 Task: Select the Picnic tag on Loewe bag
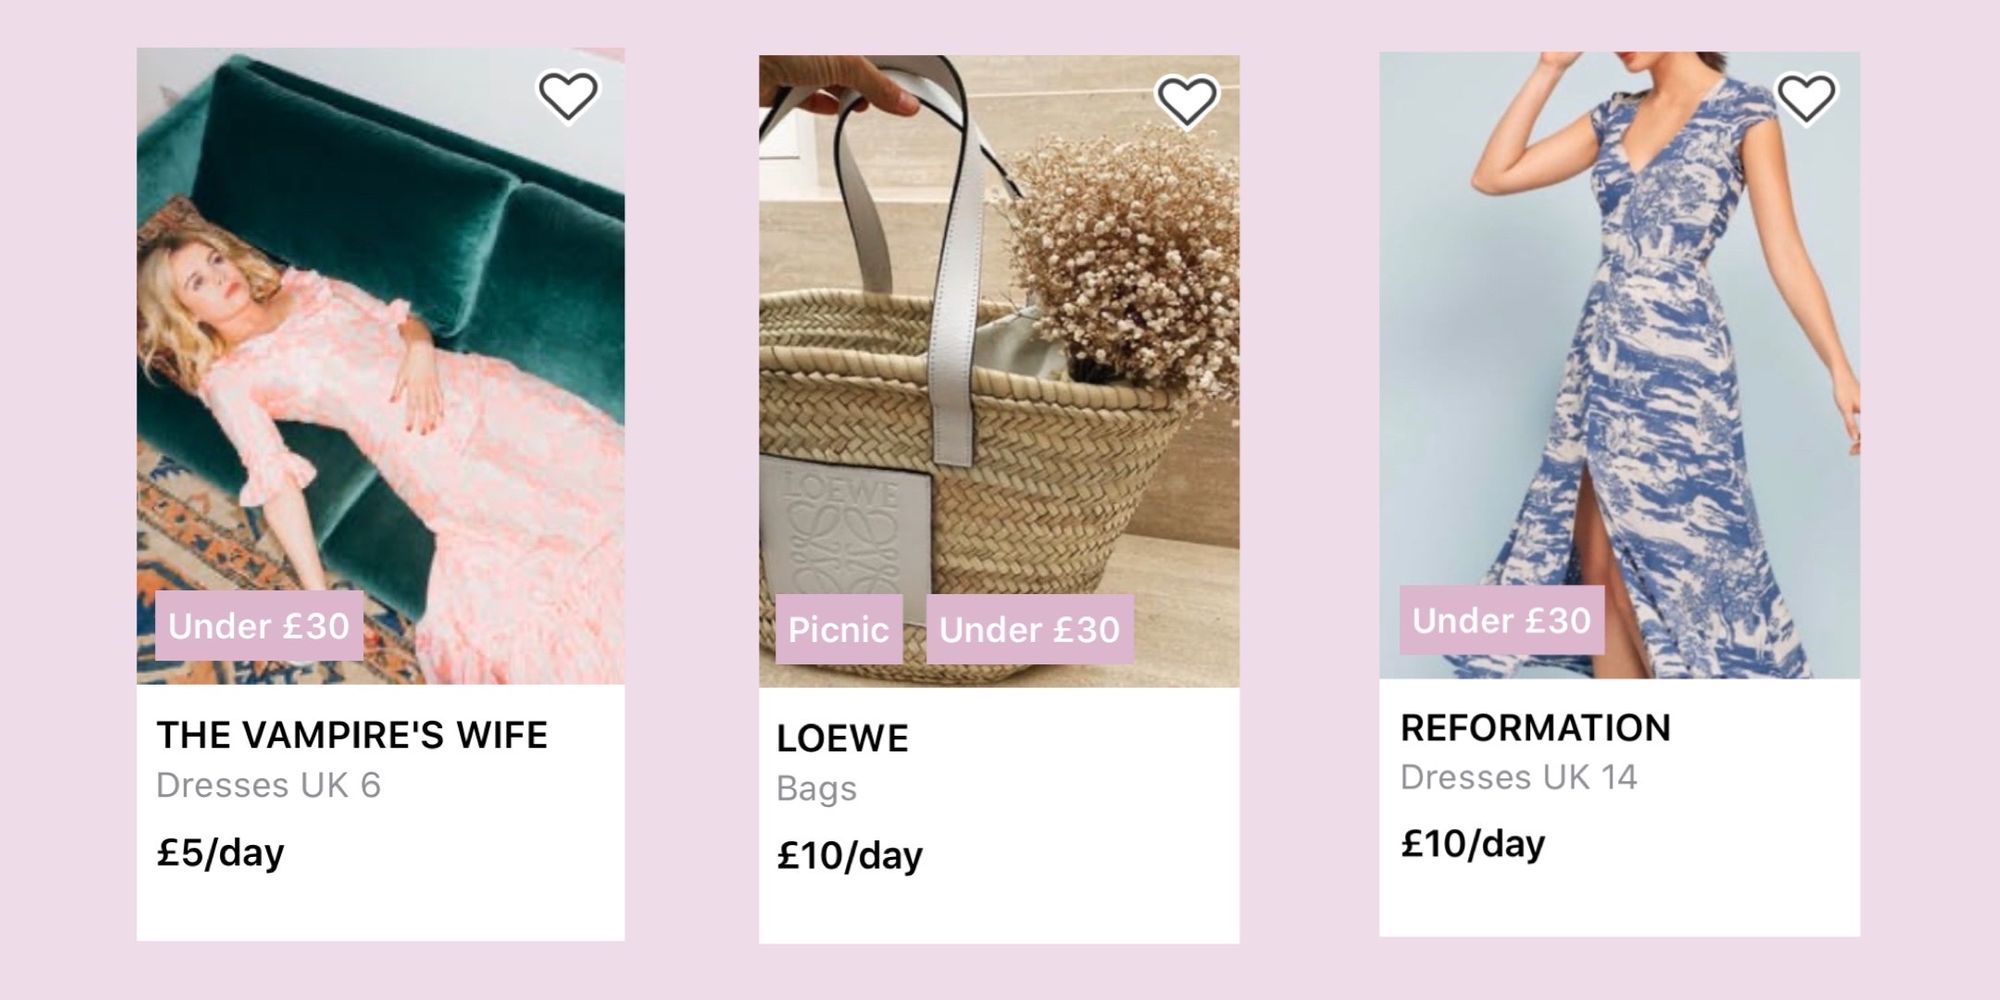coord(839,629)
